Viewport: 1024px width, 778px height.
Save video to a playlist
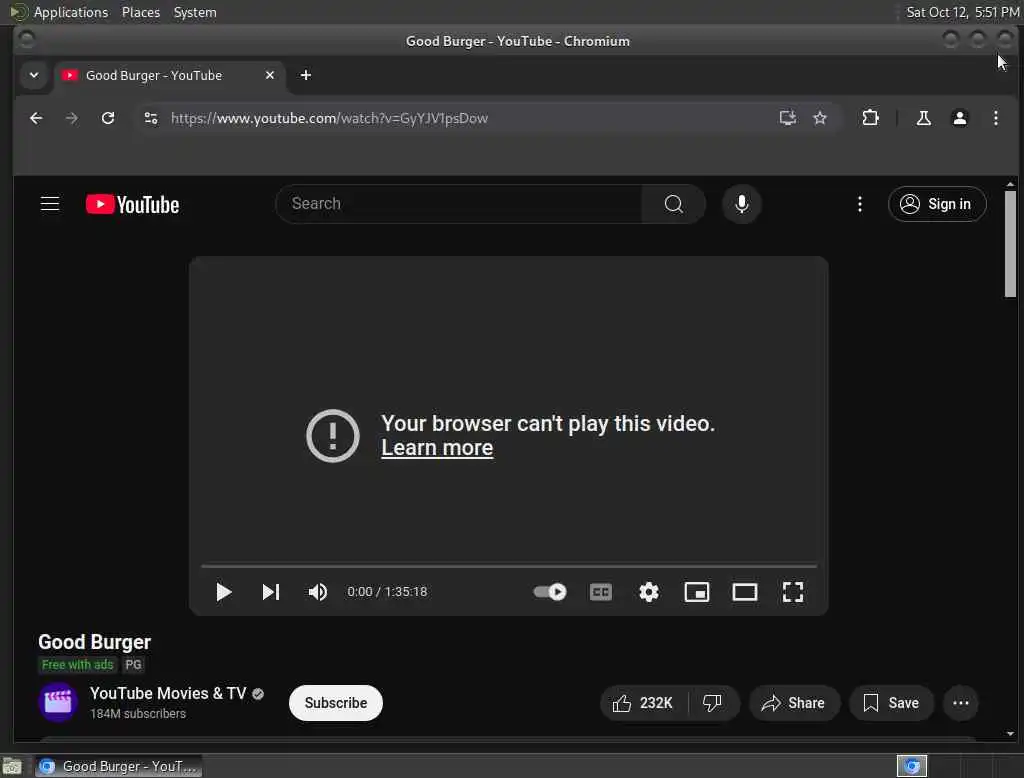tap(891, 703)
